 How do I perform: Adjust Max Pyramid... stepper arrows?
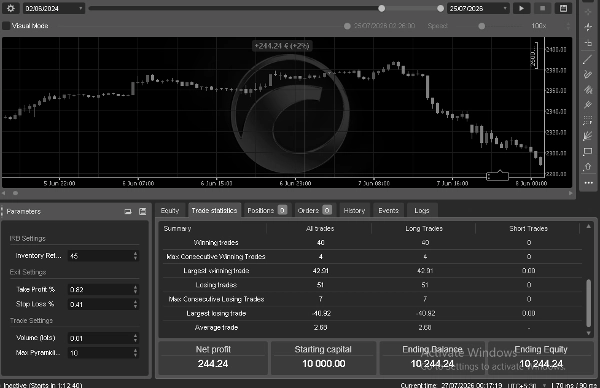coord(135,353)
